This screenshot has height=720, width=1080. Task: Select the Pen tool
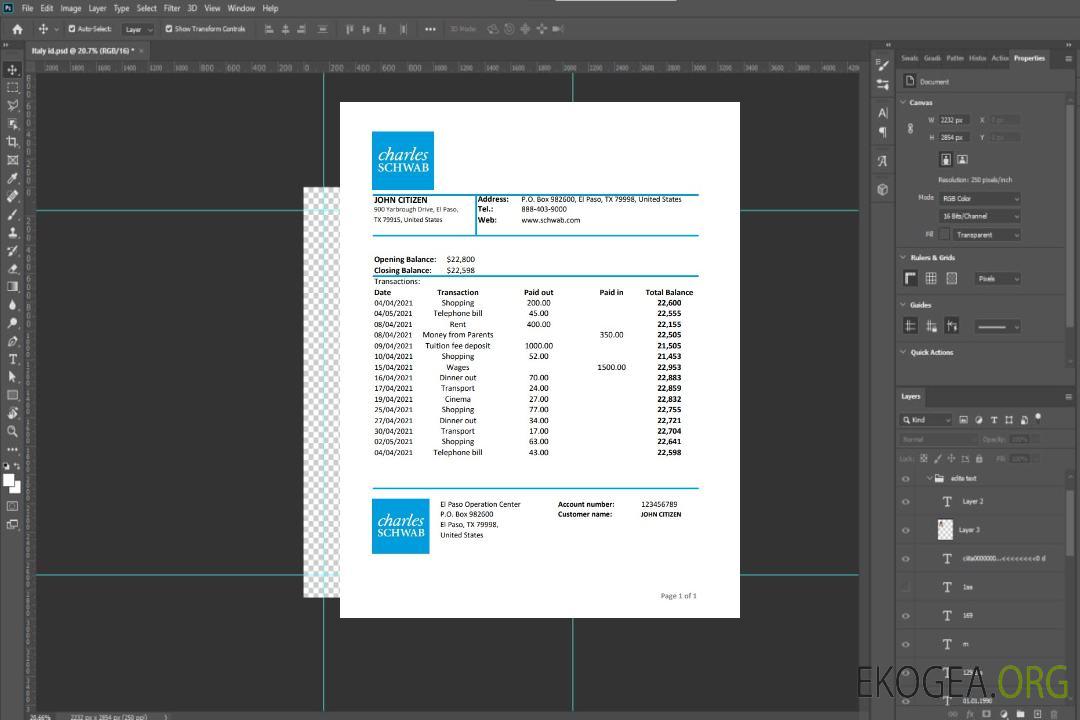click(12, 341)
